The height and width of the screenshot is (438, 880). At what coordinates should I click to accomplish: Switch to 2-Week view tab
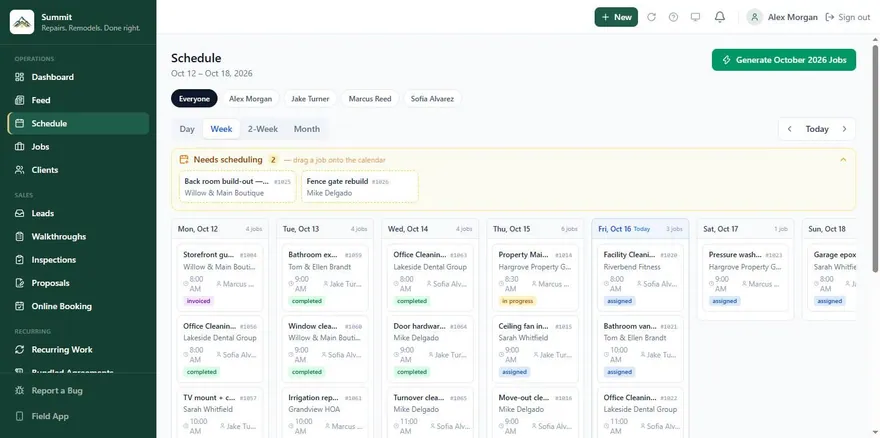pyautogui.click(x=263, y=129)
